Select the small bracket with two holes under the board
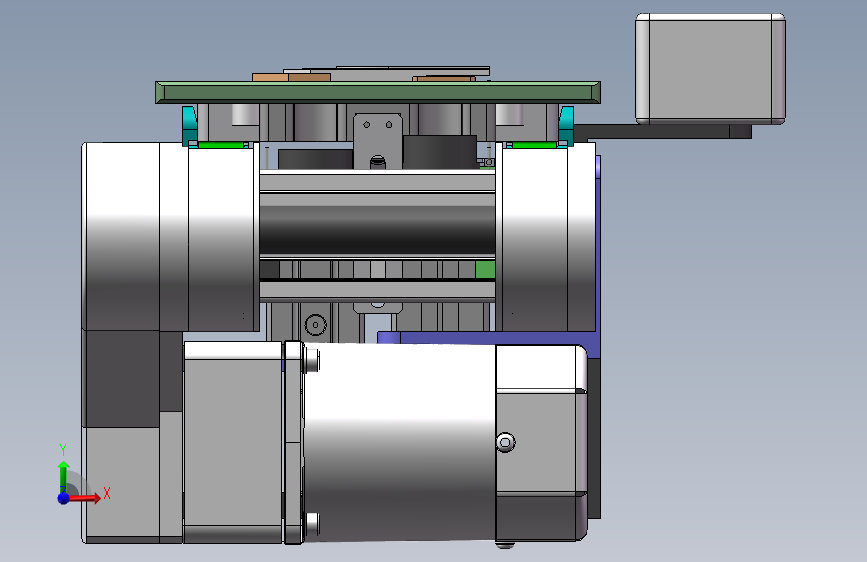This screenshot has height=562, width=867. [x=378, y=140]
